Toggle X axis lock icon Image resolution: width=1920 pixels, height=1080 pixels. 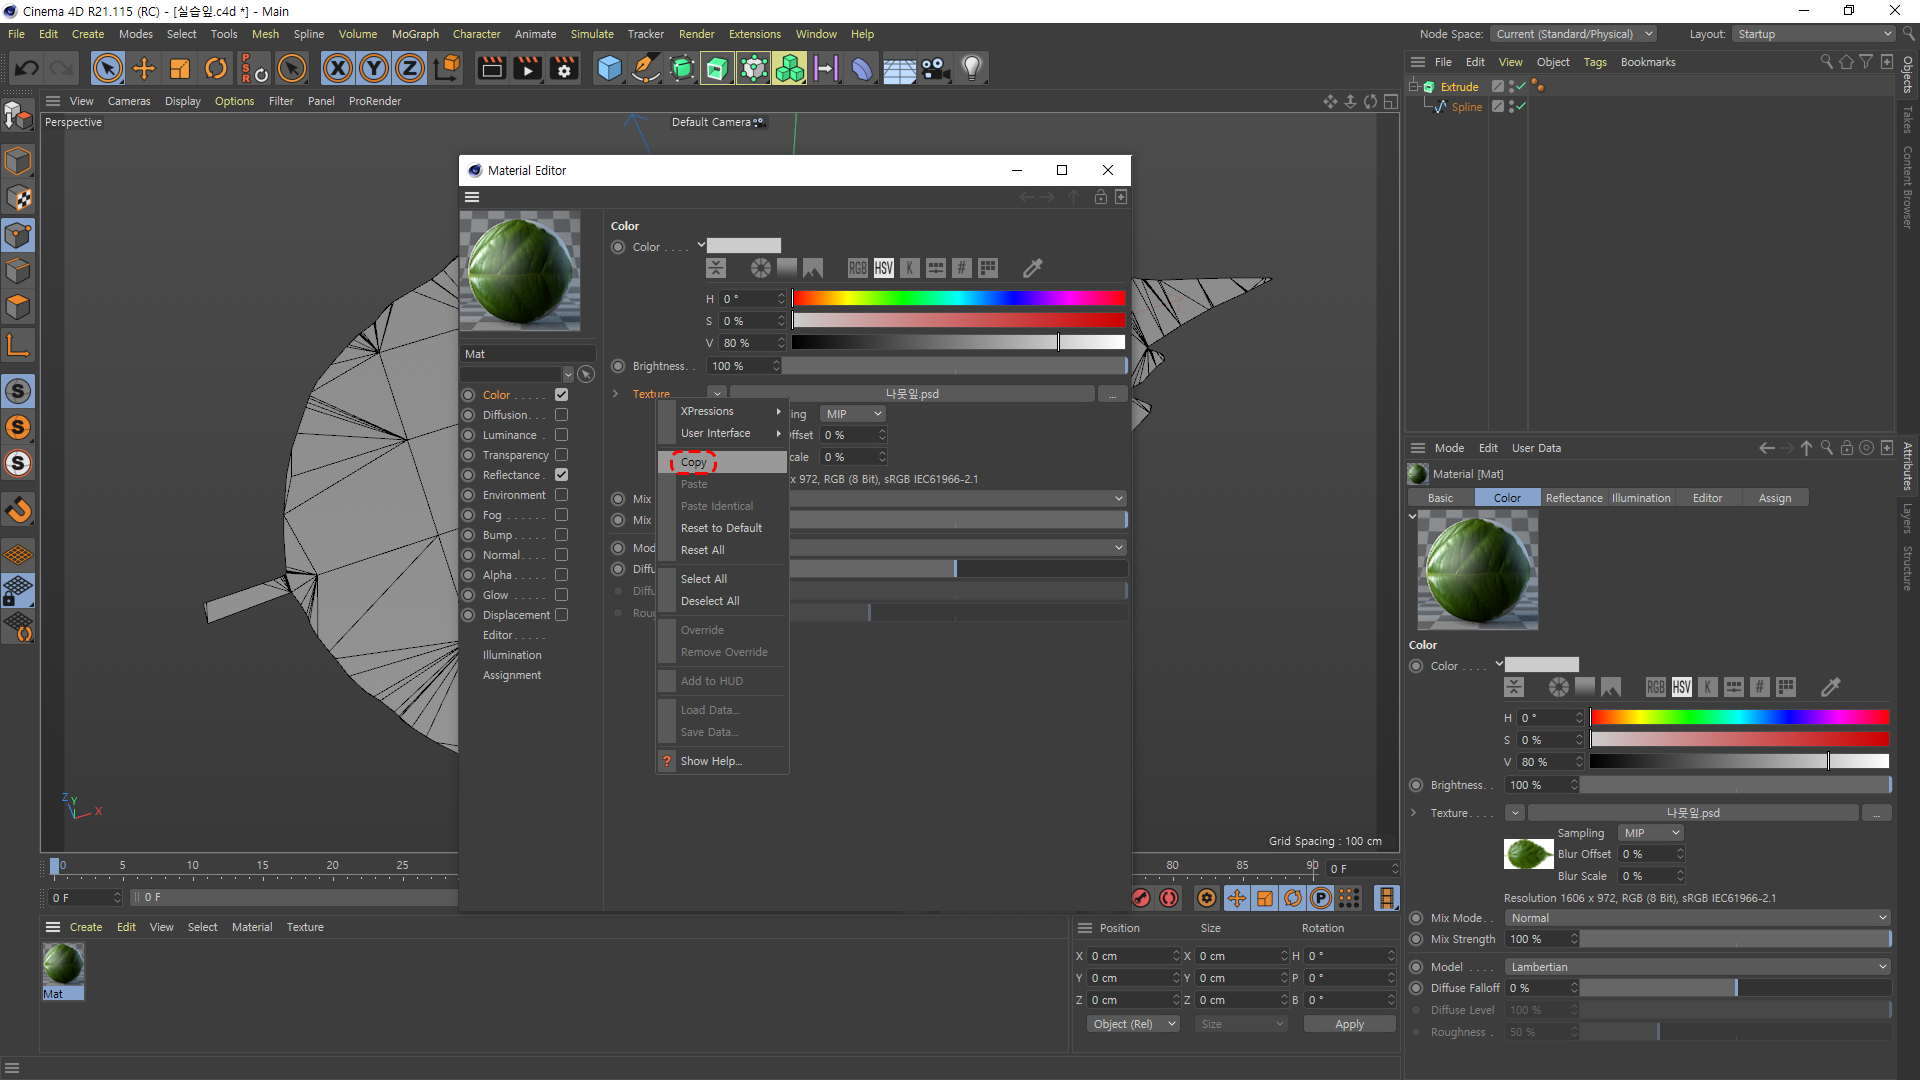338,68
